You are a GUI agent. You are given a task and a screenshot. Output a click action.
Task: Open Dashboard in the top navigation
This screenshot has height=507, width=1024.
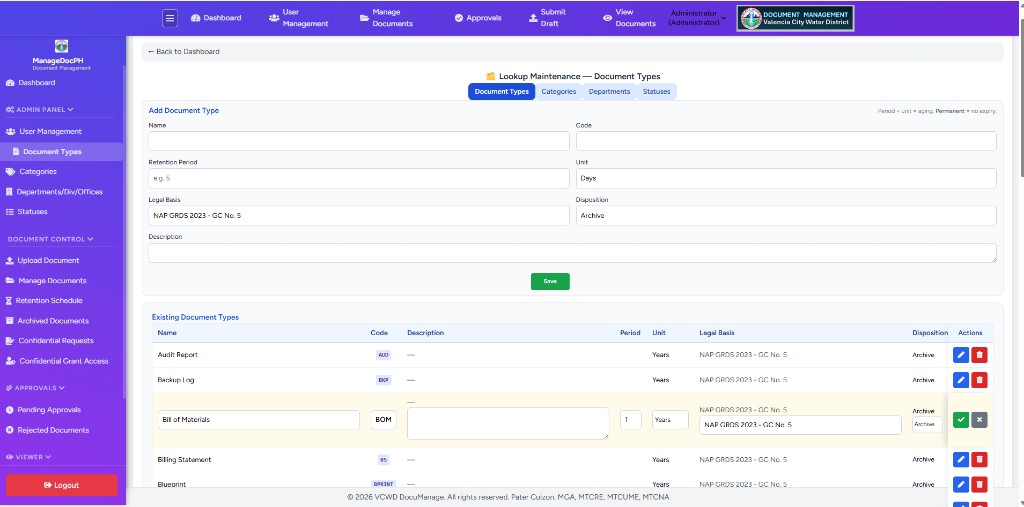(216, 18)
